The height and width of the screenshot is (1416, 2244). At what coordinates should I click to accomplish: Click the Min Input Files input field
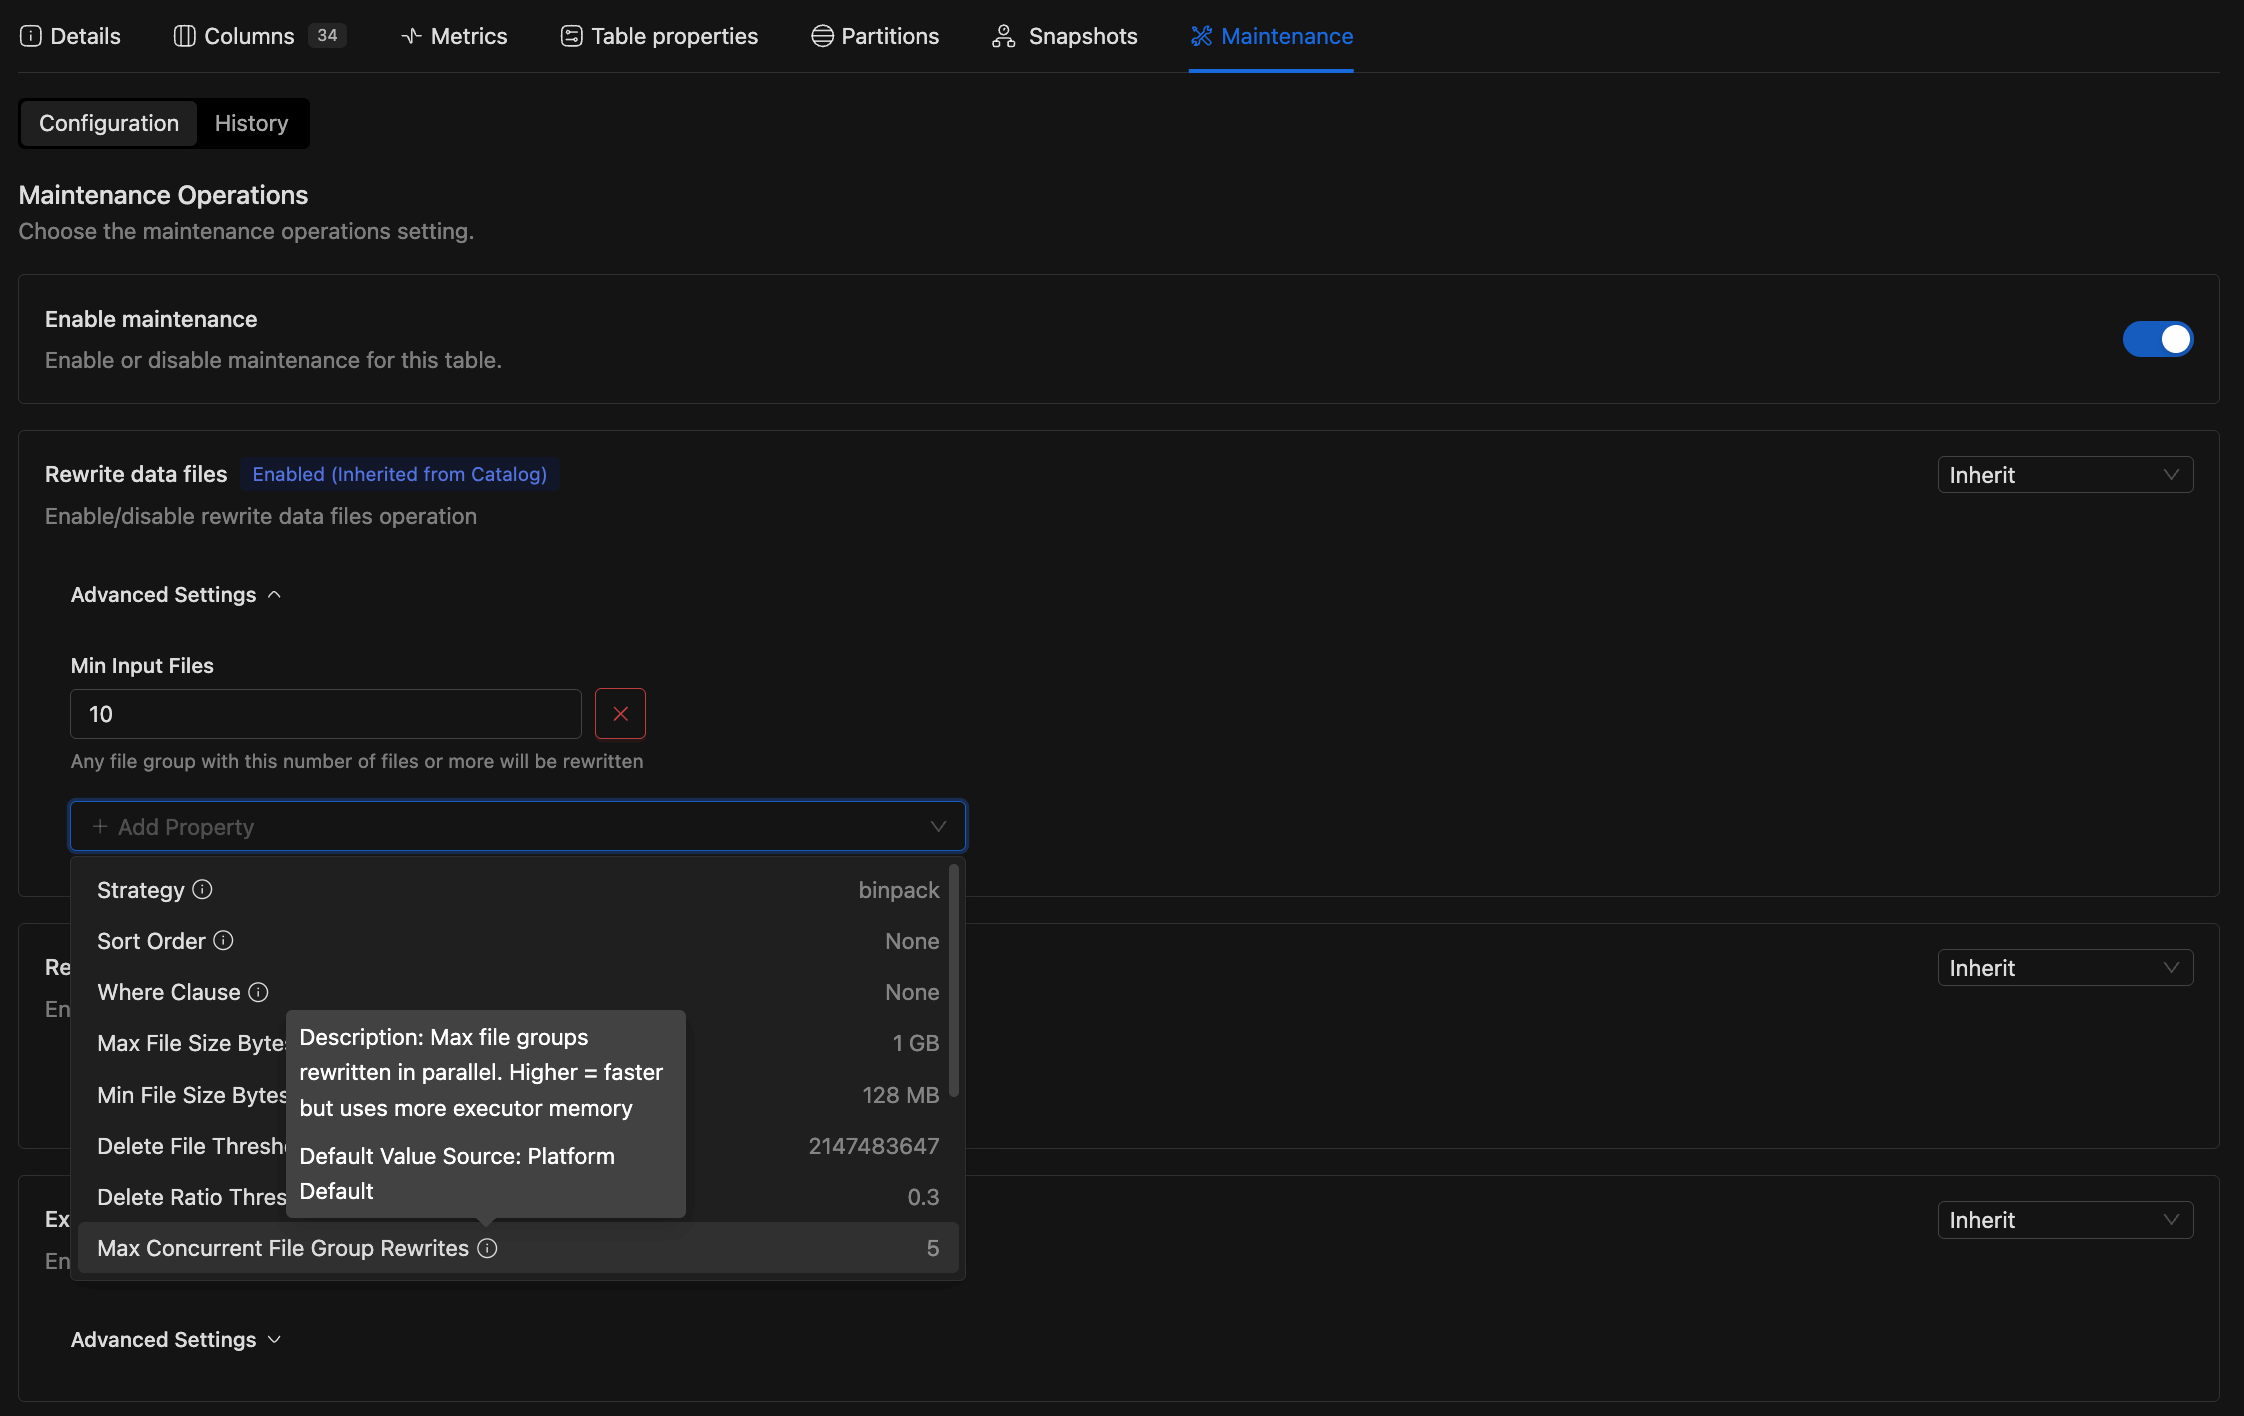point(325,713)
